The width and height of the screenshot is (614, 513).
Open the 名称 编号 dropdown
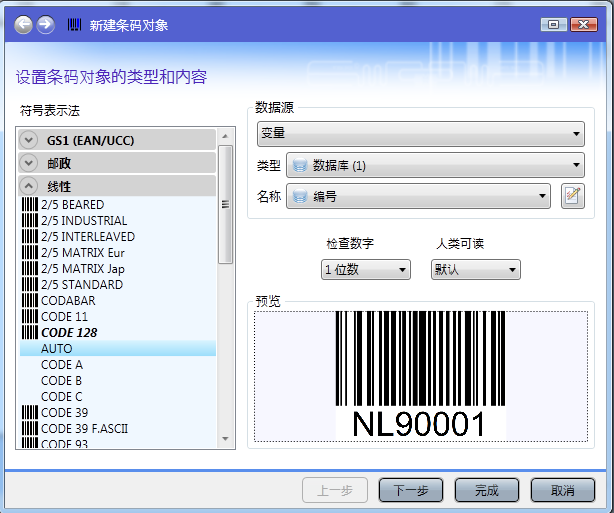[418, 196]
